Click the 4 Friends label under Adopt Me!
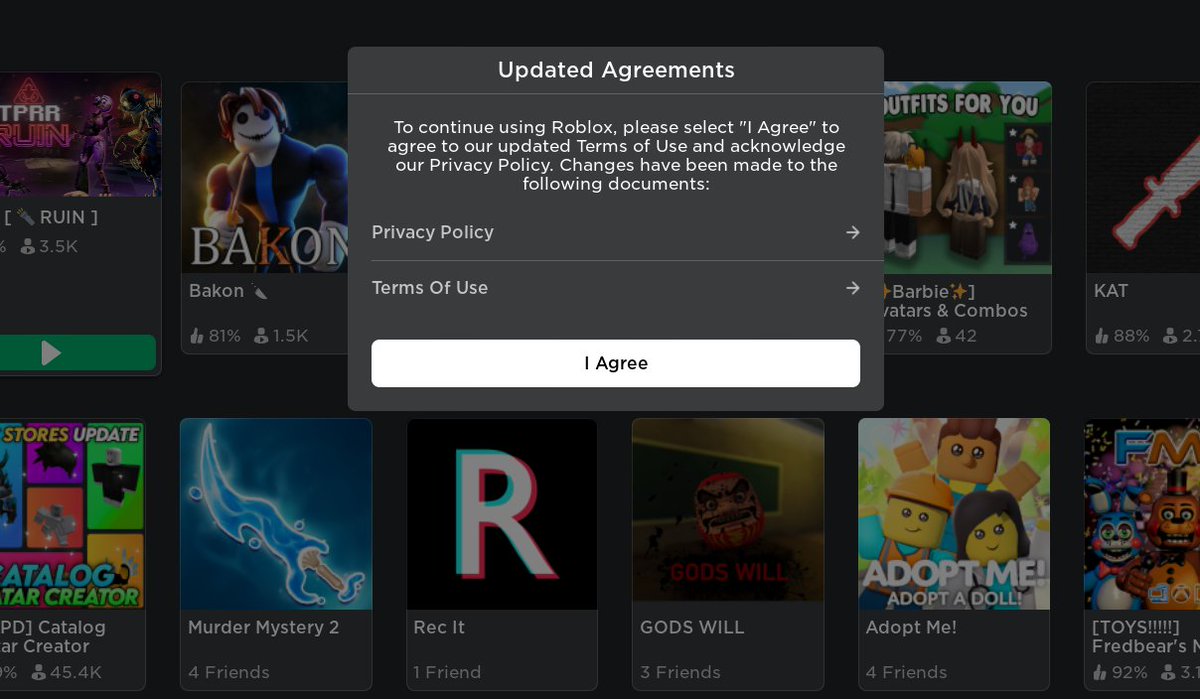 point(907,672)
